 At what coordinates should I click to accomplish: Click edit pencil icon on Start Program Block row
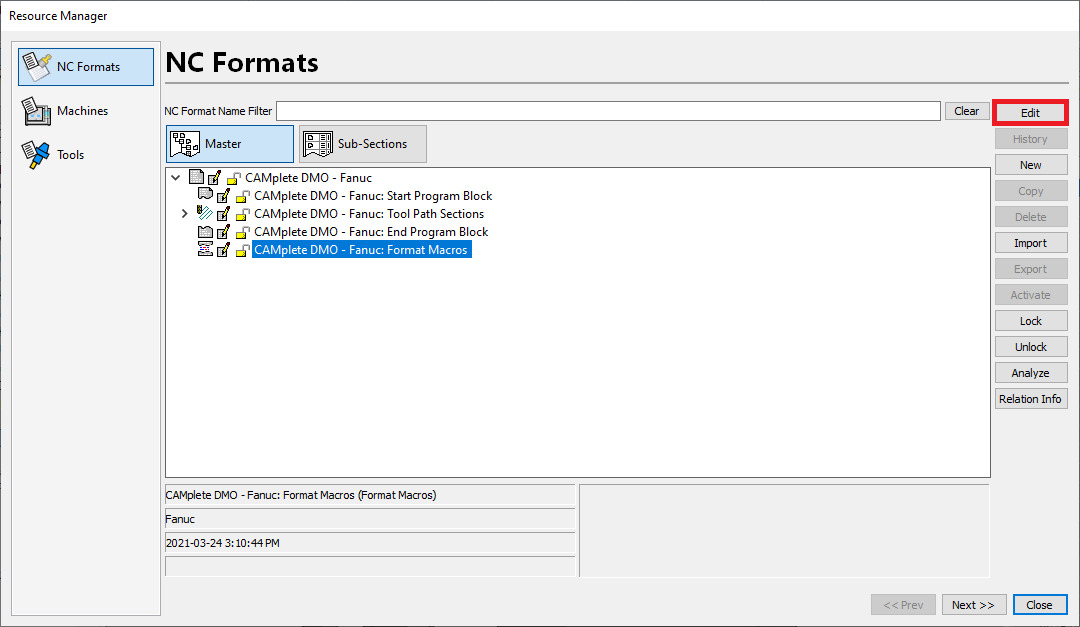(x=223, y=196)
